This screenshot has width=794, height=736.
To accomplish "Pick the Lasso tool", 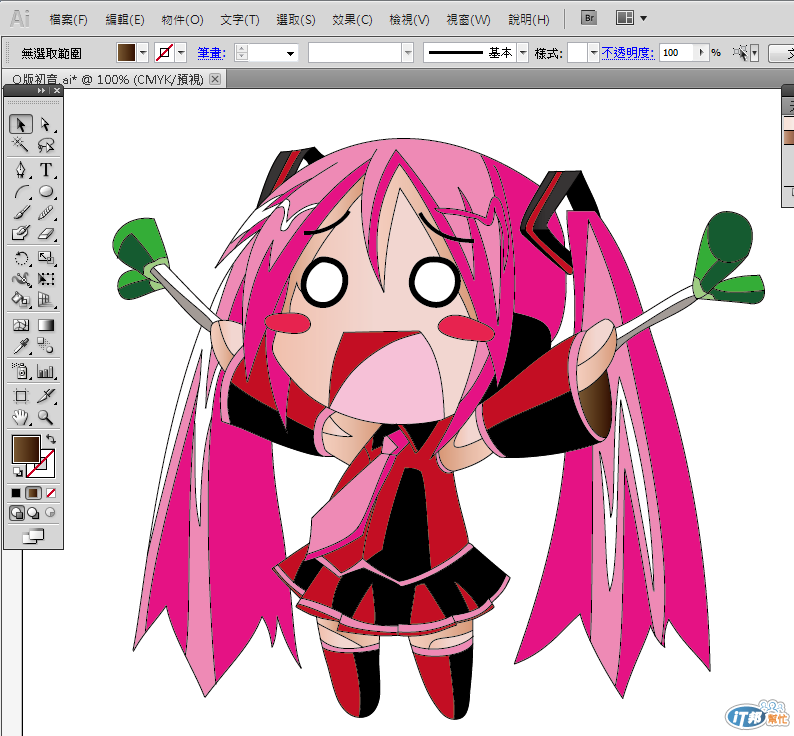I will coord(46,145).
